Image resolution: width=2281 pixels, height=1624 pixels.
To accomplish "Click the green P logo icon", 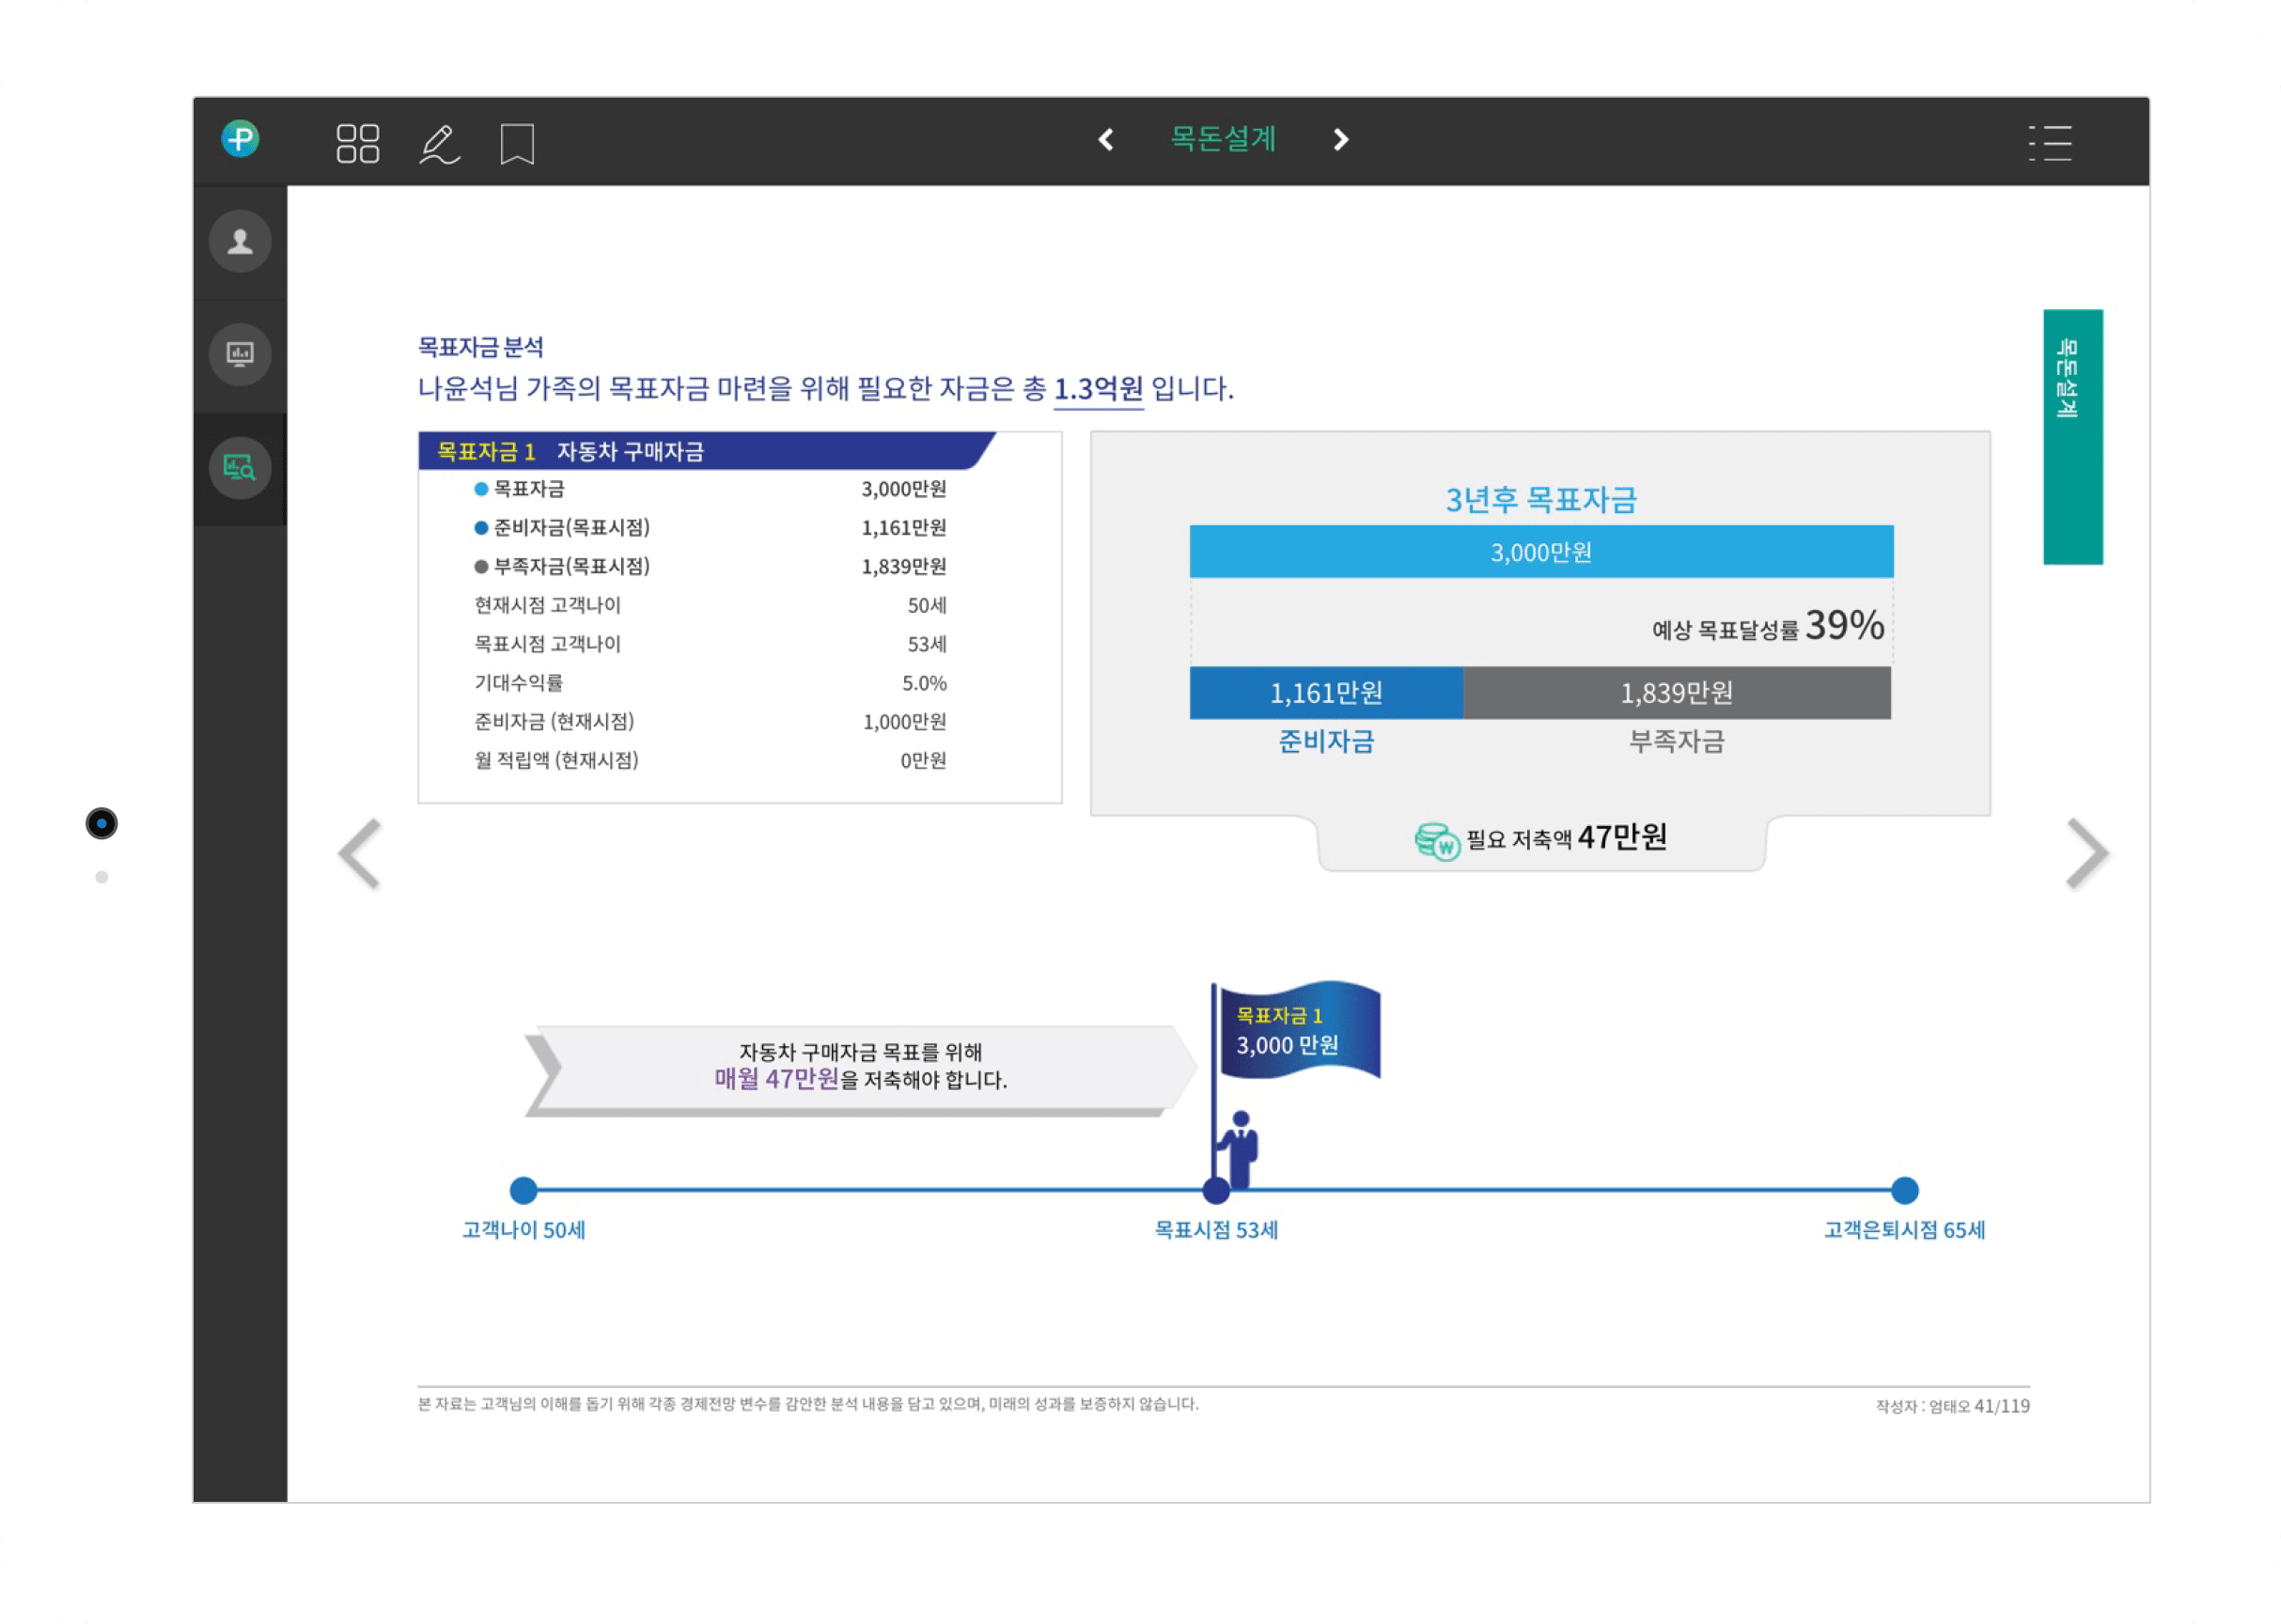I will click(x=240, y=139).
